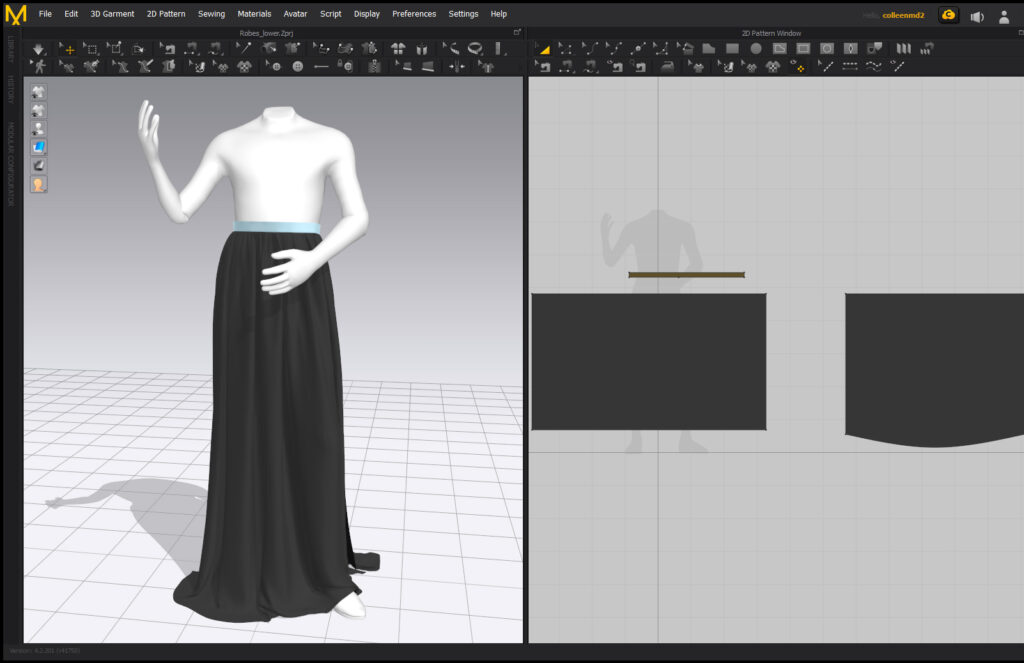Click the speaker audio icon top right
The image size is (1024, 663).
tap(977, 16)
